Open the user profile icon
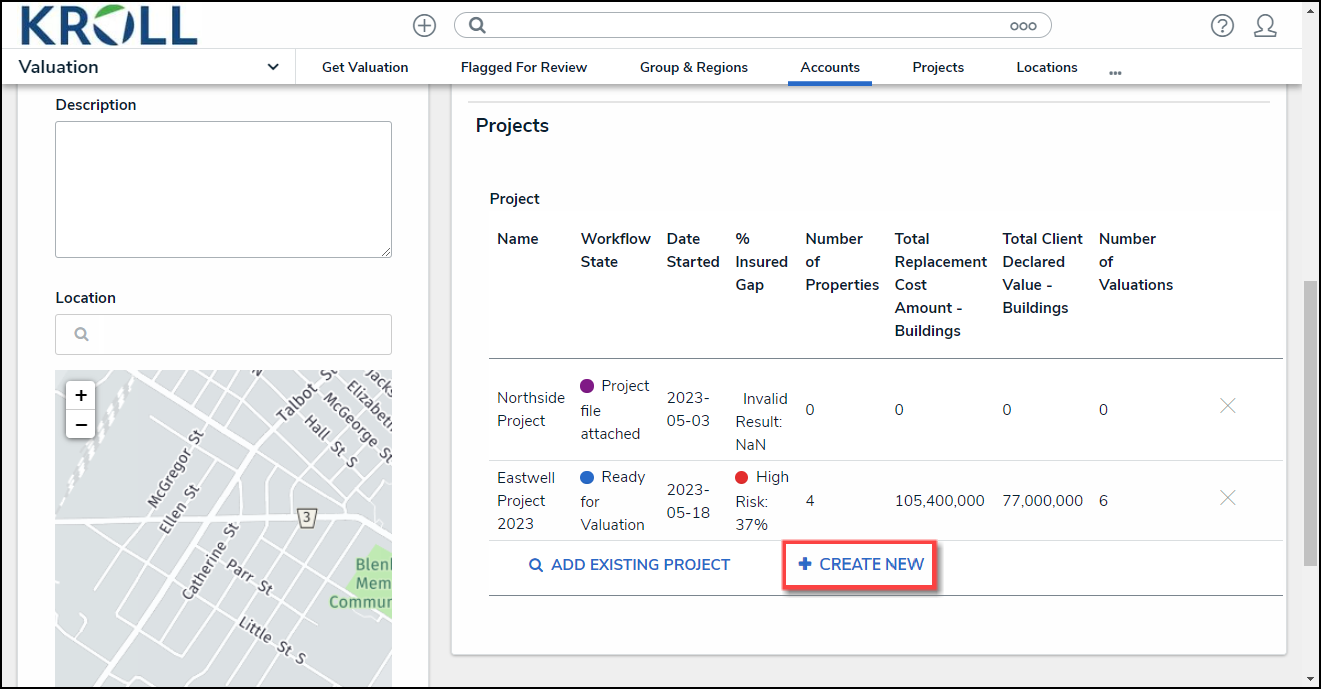The height and width of the screenshot is (689, 1321). click(1265, 26)
